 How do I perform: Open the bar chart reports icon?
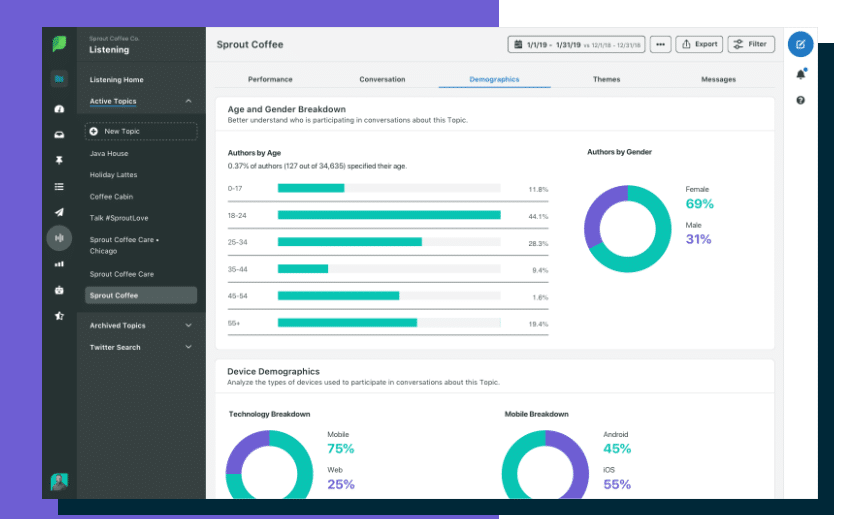(59, 264)
